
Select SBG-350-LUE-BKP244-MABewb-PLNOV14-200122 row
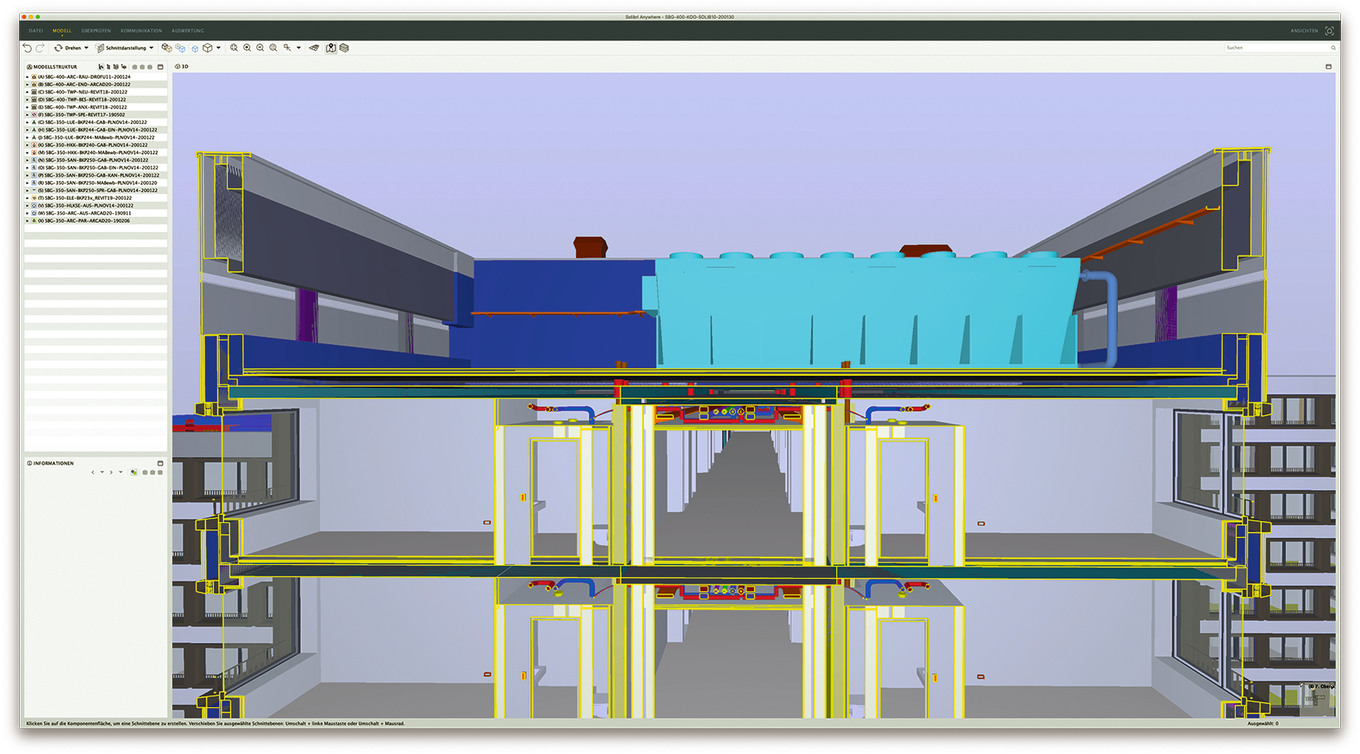click(x=96, y=137)
